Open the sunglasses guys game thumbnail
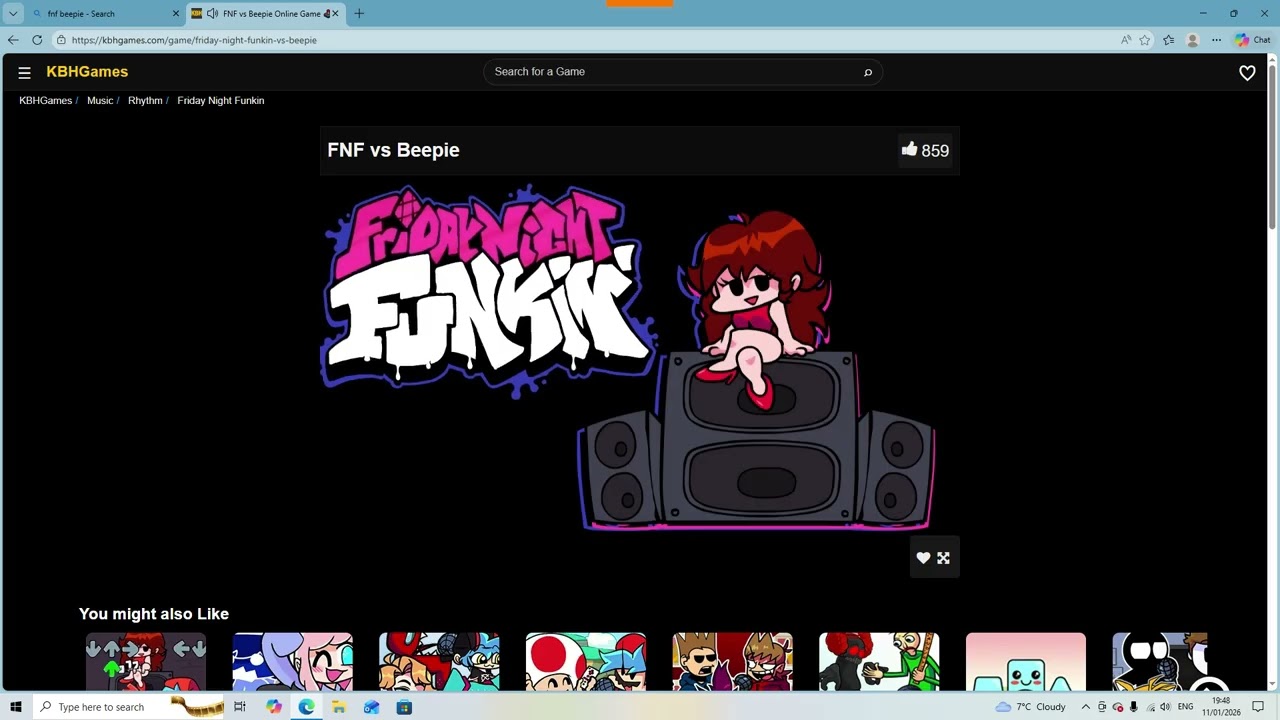The width and height of the screenshot is (1280, 720). [733, 661]
